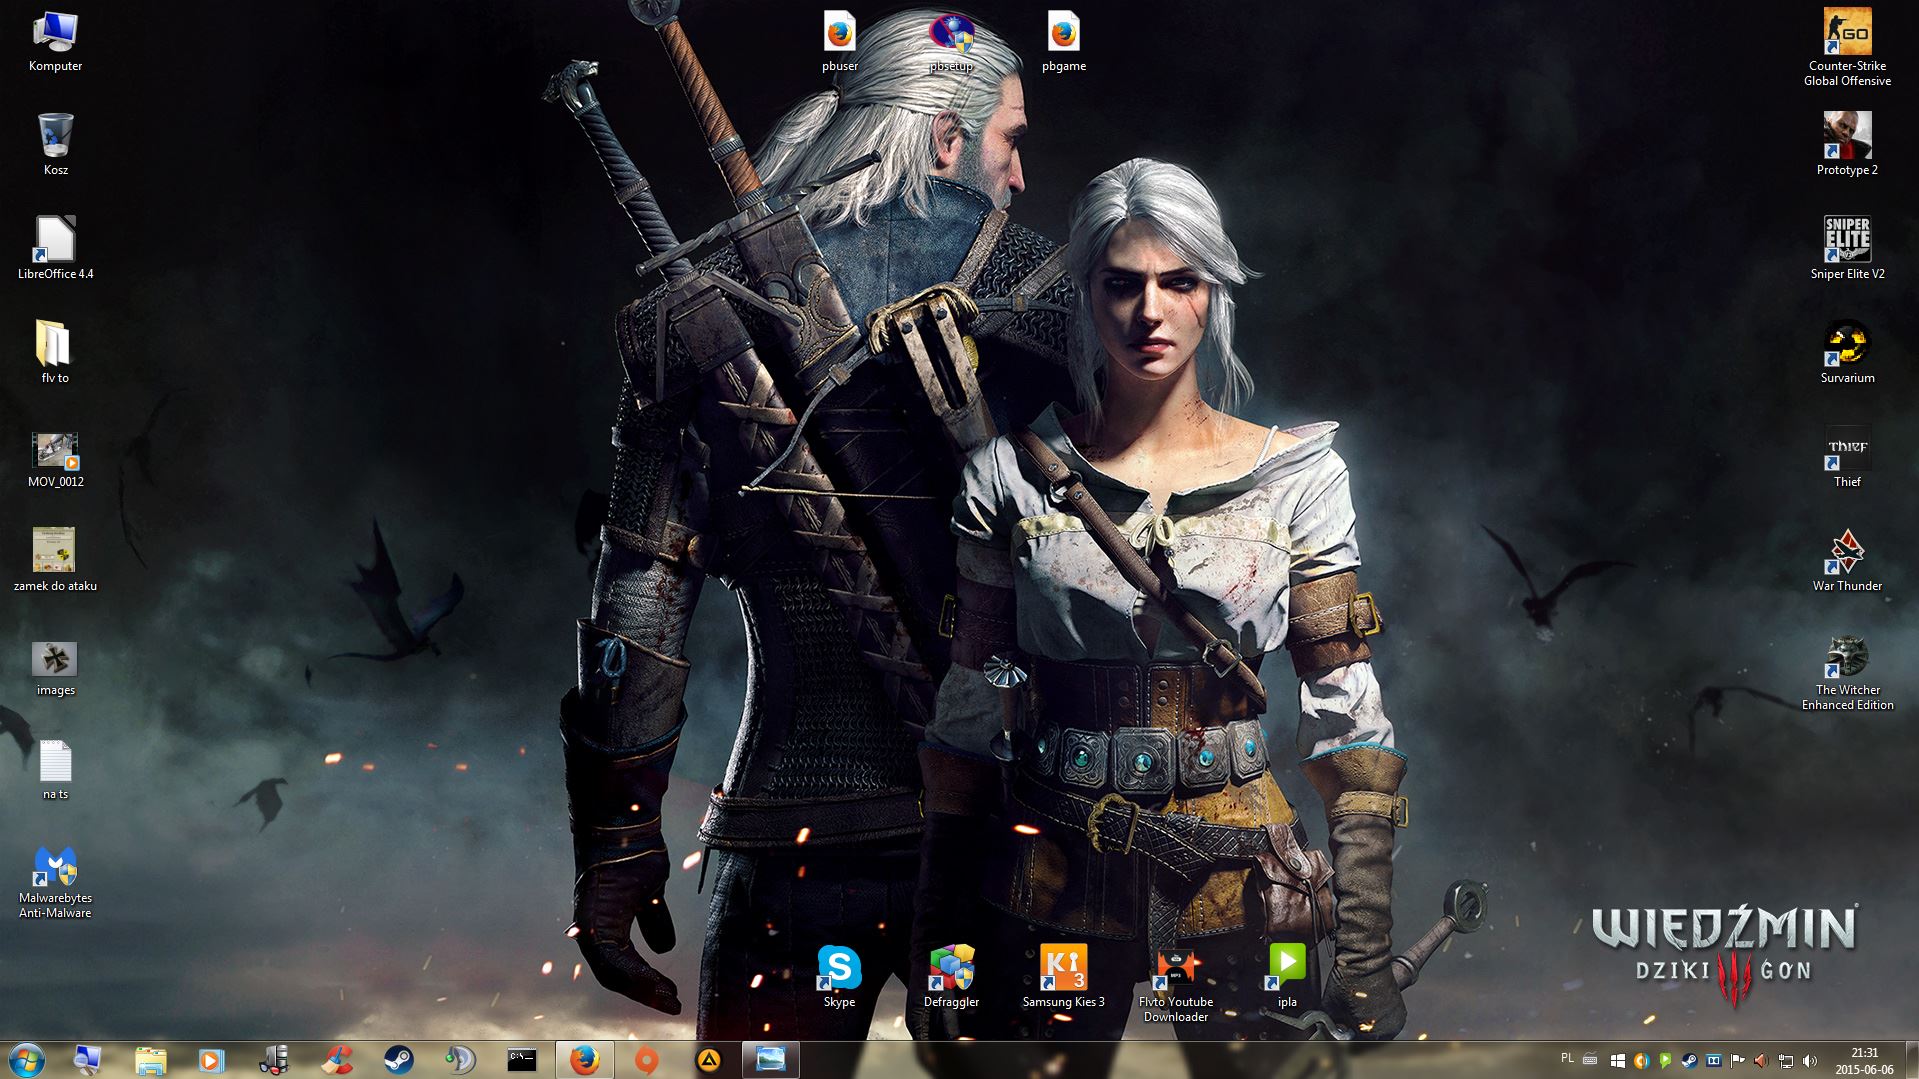This screenshot has width=1919, height=1079.
Task: Click the PL language indicator
Action: coord(1567,1058)
